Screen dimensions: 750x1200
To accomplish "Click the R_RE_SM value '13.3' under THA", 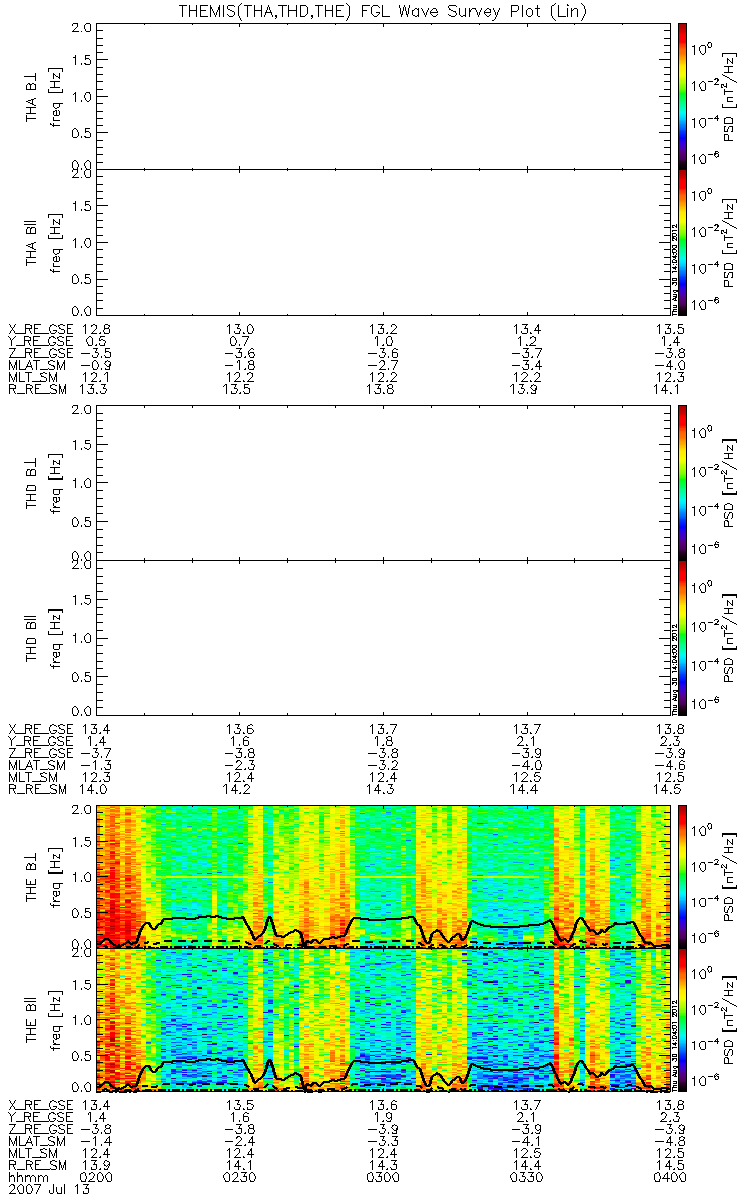I will (98, 389).
